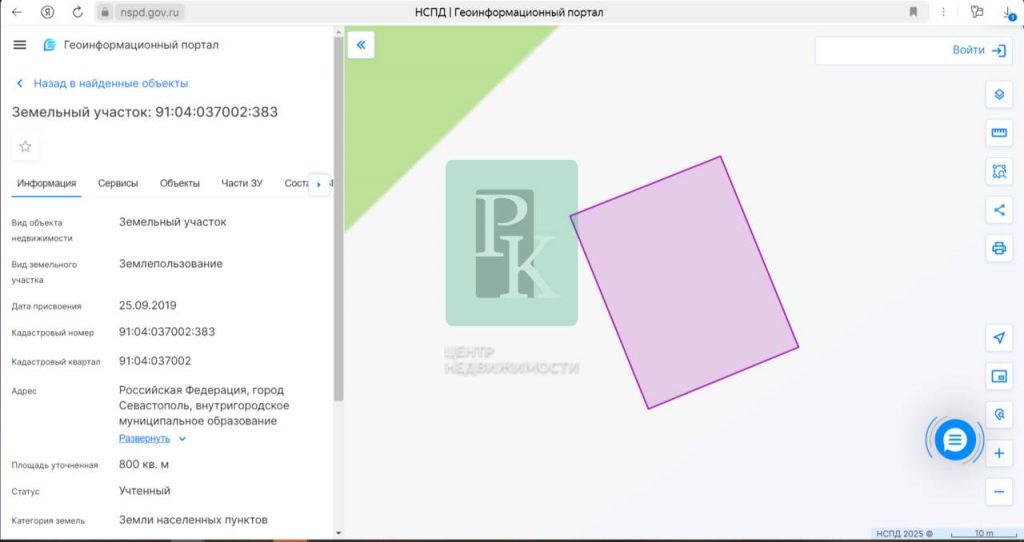
Task: Open the partially visible Состав tab
Action: tap(296, 183)
